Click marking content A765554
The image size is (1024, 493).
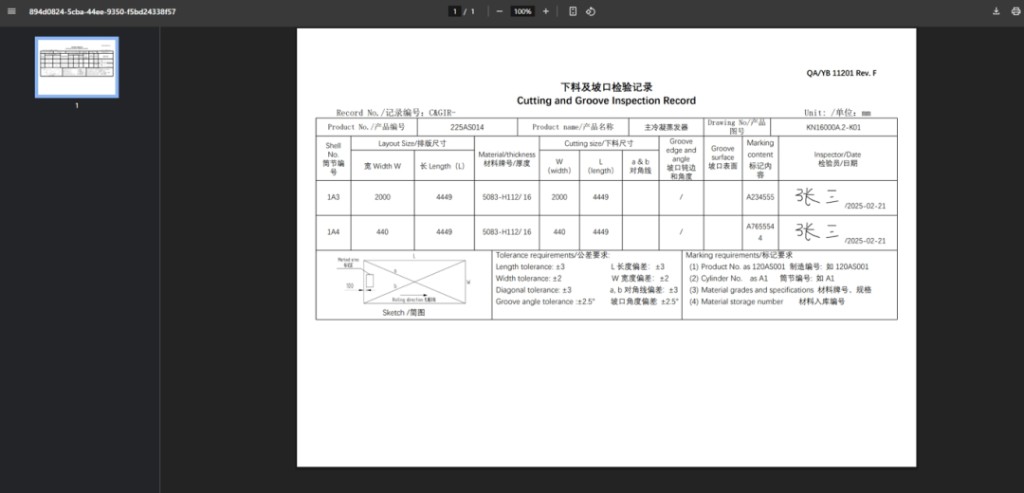760,232
